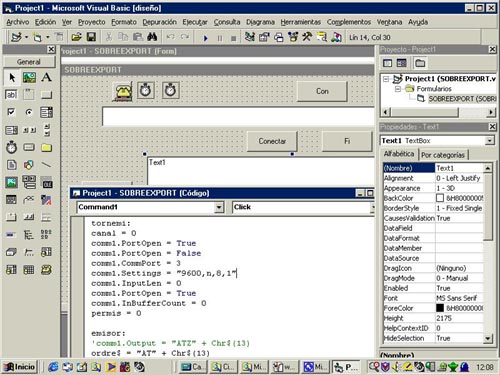The width and height of the screenshot is (500, 375).
Task: Start the program with Run arrow
Action: pyautogui.click(x=205, y=38)
